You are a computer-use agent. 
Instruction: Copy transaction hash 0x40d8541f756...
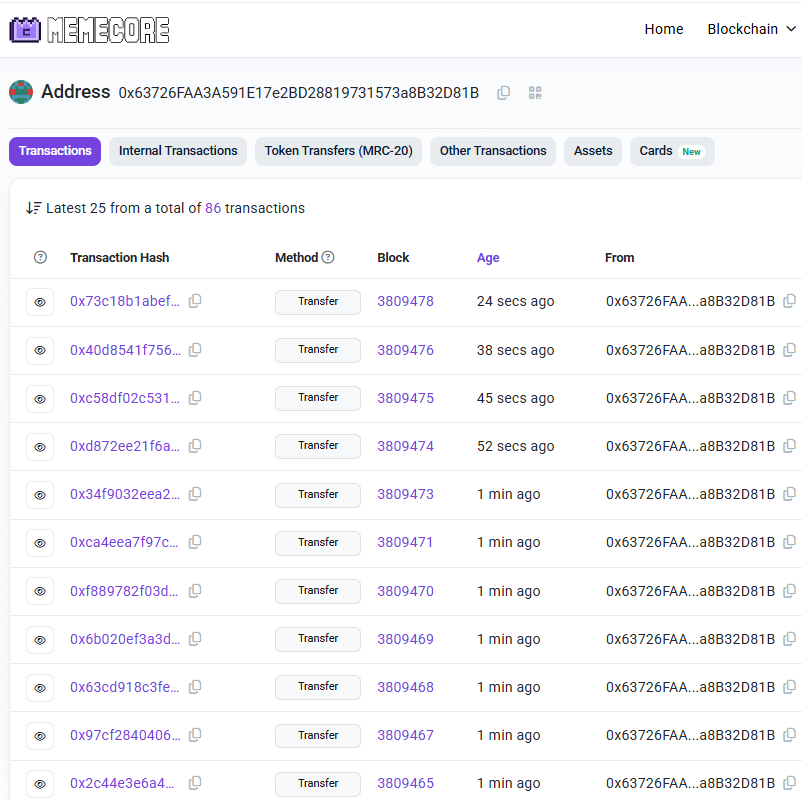pos(195,349)
